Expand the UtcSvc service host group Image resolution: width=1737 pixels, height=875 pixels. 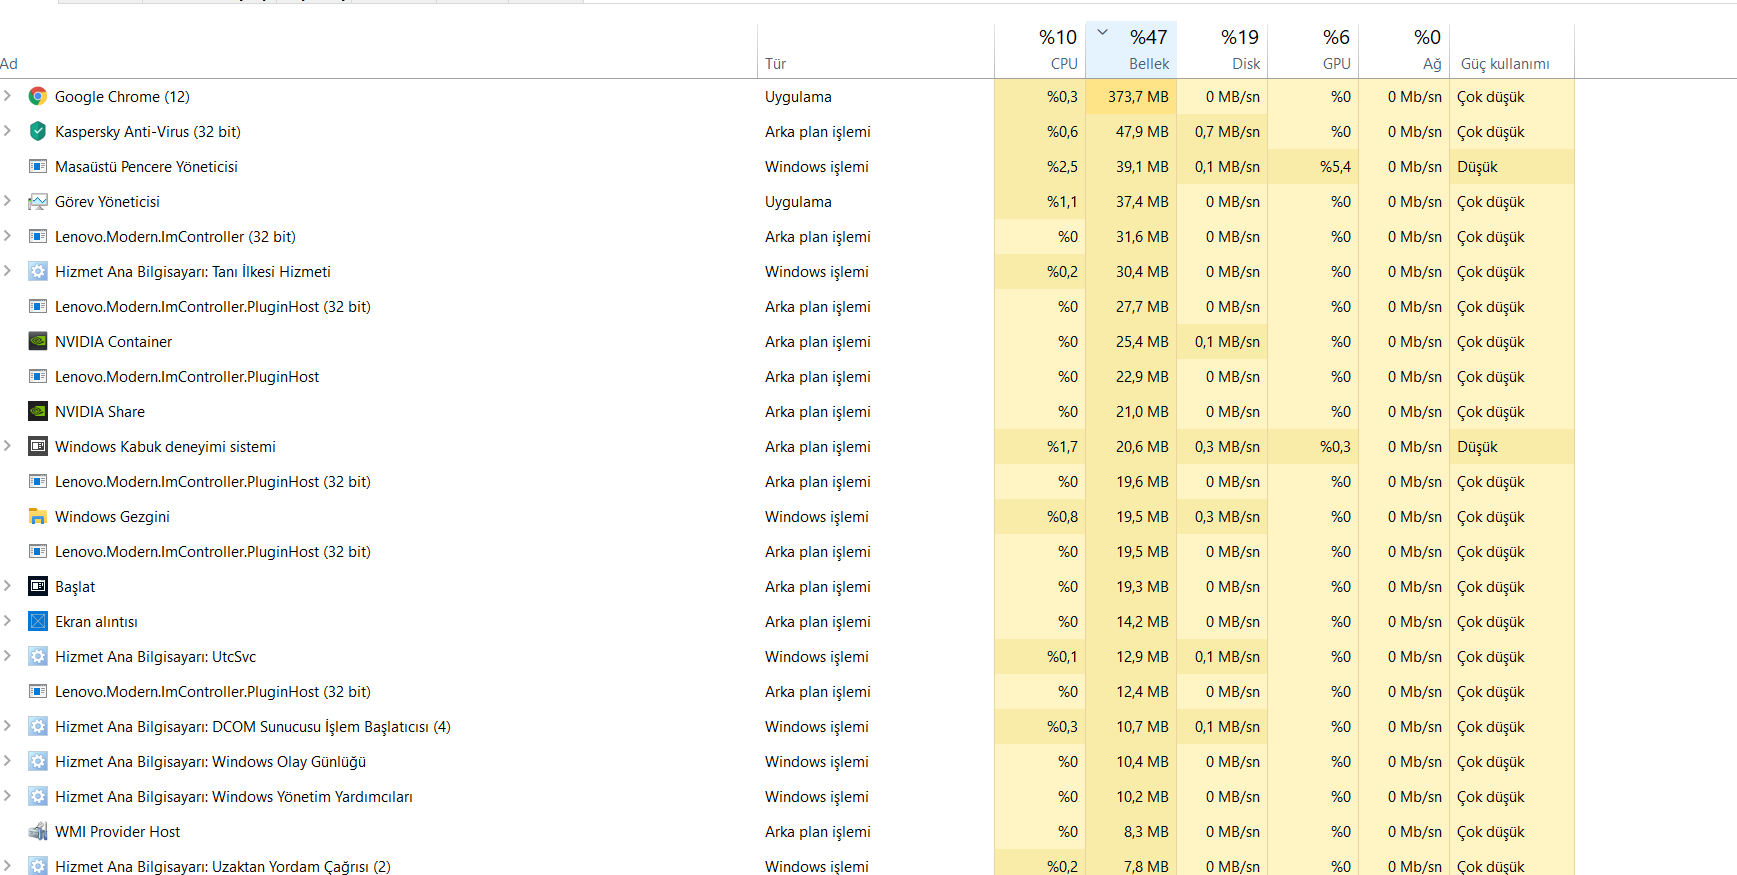coord(8,656)
